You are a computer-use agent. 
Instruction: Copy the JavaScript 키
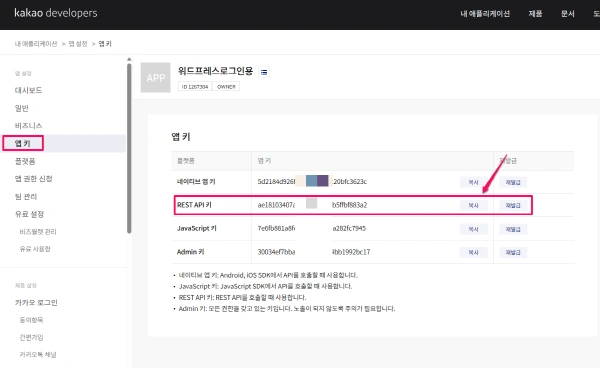pyautogui.click(x=473, y=229)
